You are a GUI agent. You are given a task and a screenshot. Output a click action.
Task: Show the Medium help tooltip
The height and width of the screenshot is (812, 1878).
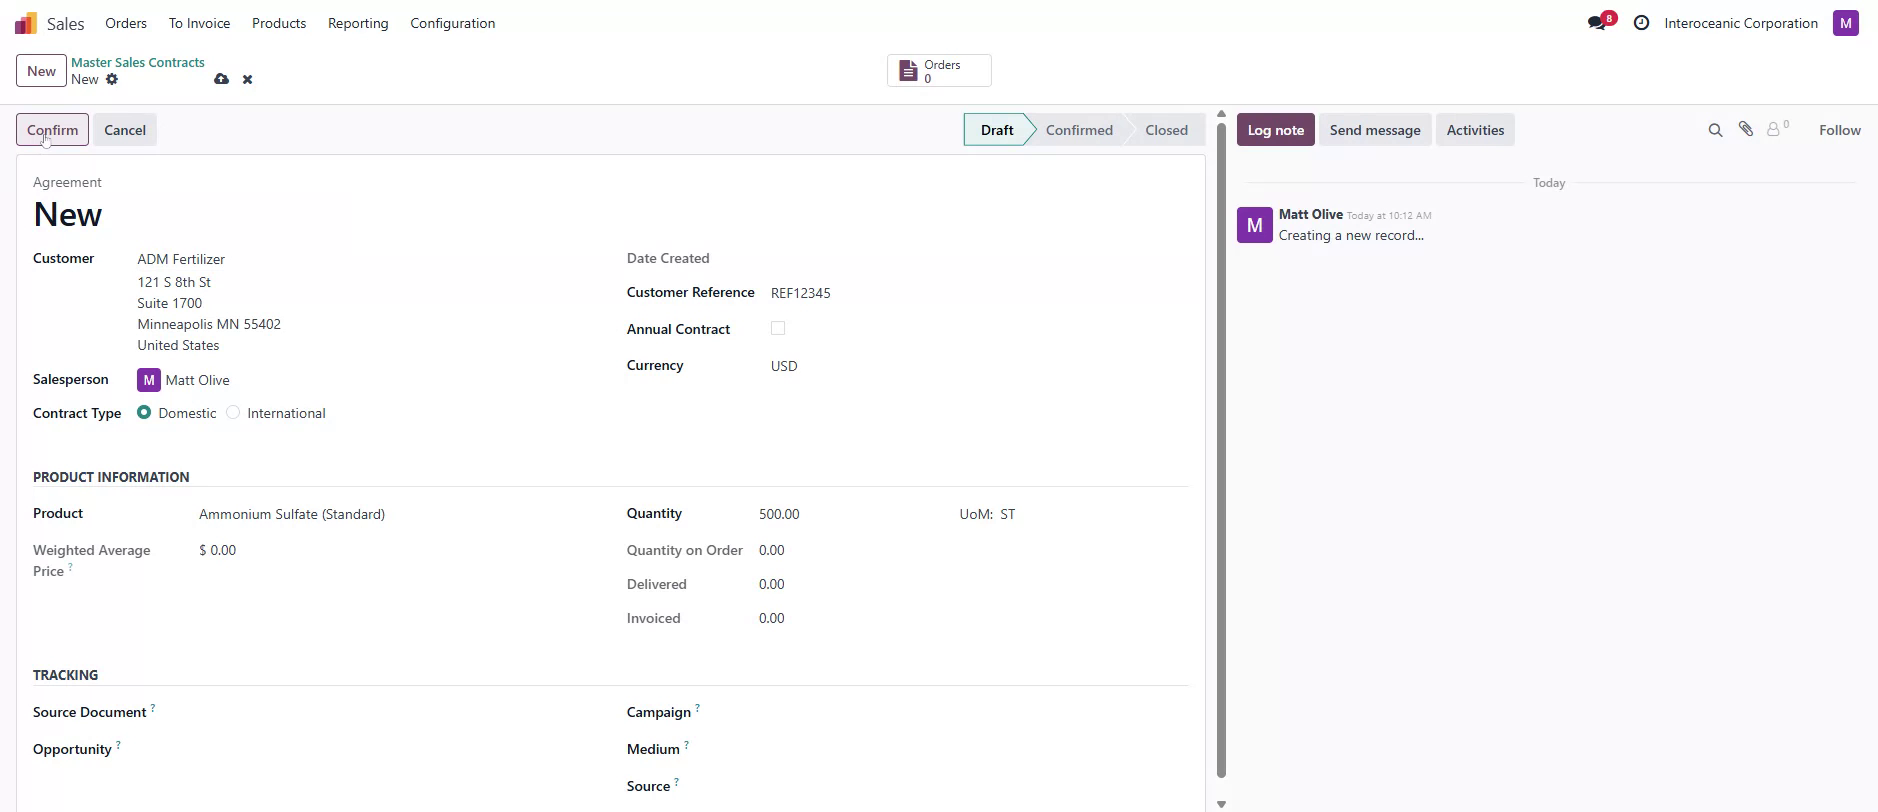coord(686,745)
